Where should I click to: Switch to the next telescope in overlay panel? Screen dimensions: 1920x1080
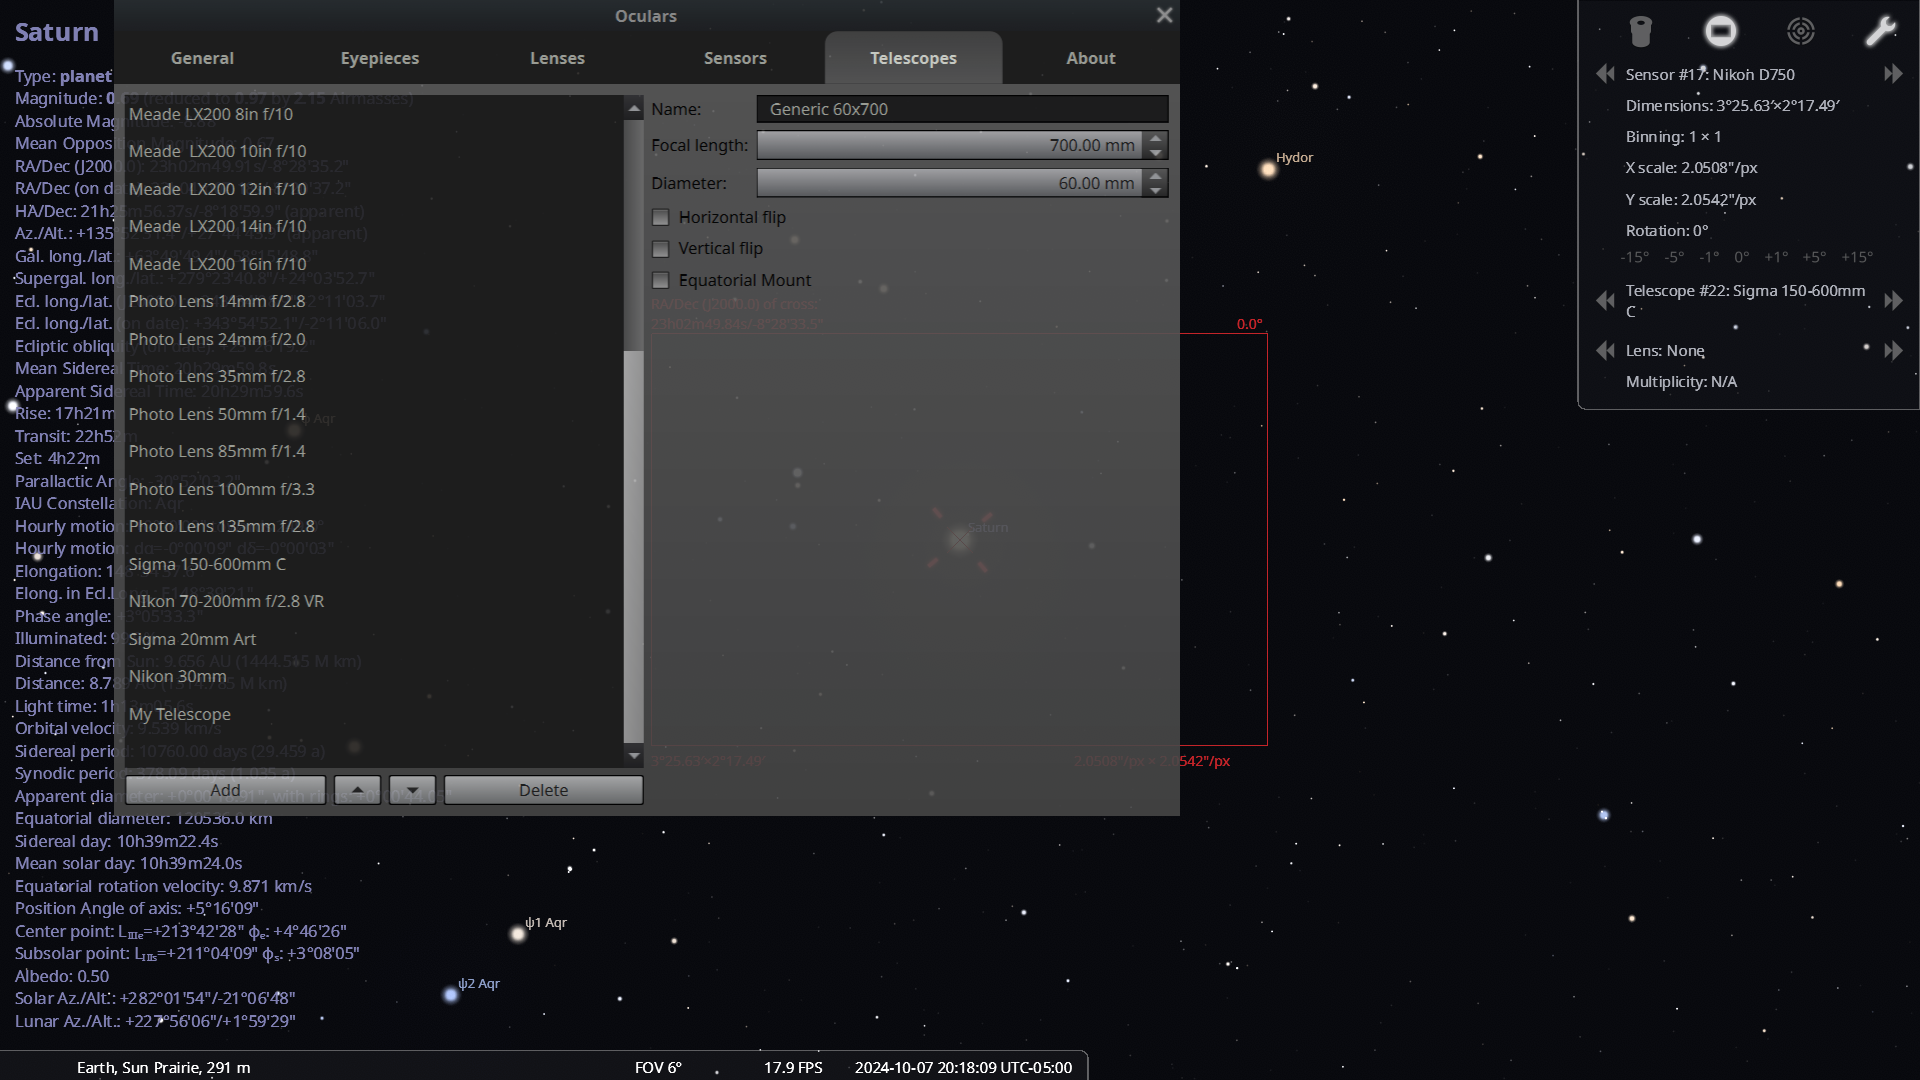tap(1893, 301)
